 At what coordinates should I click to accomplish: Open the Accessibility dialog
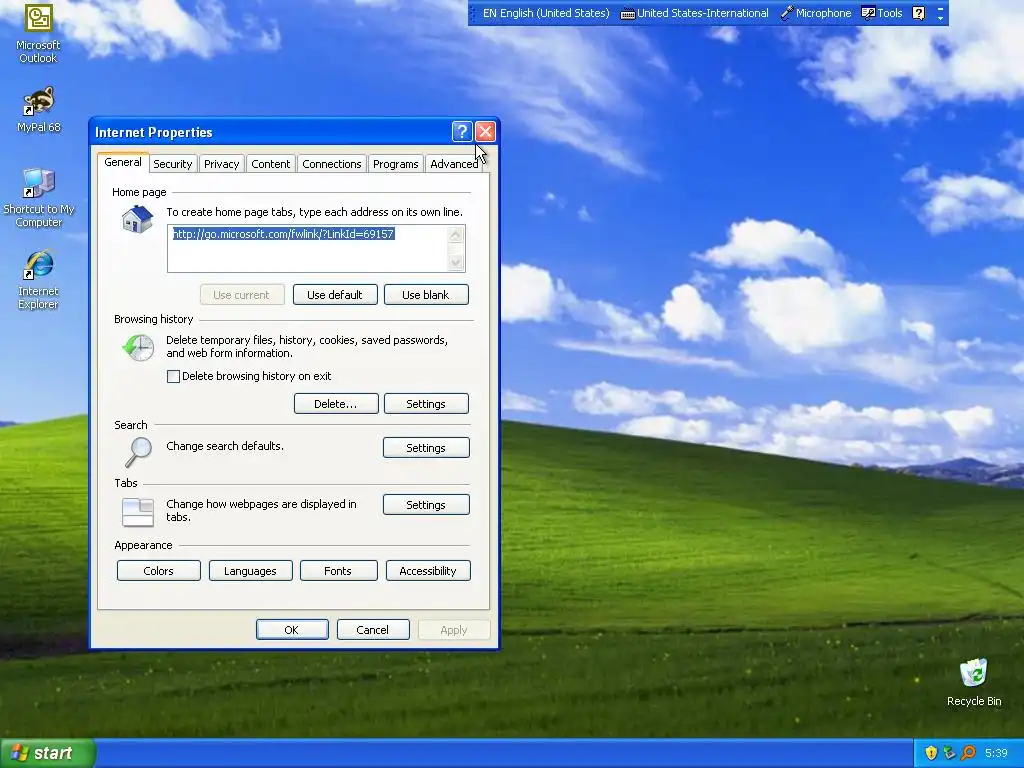[x=428, y=571]
